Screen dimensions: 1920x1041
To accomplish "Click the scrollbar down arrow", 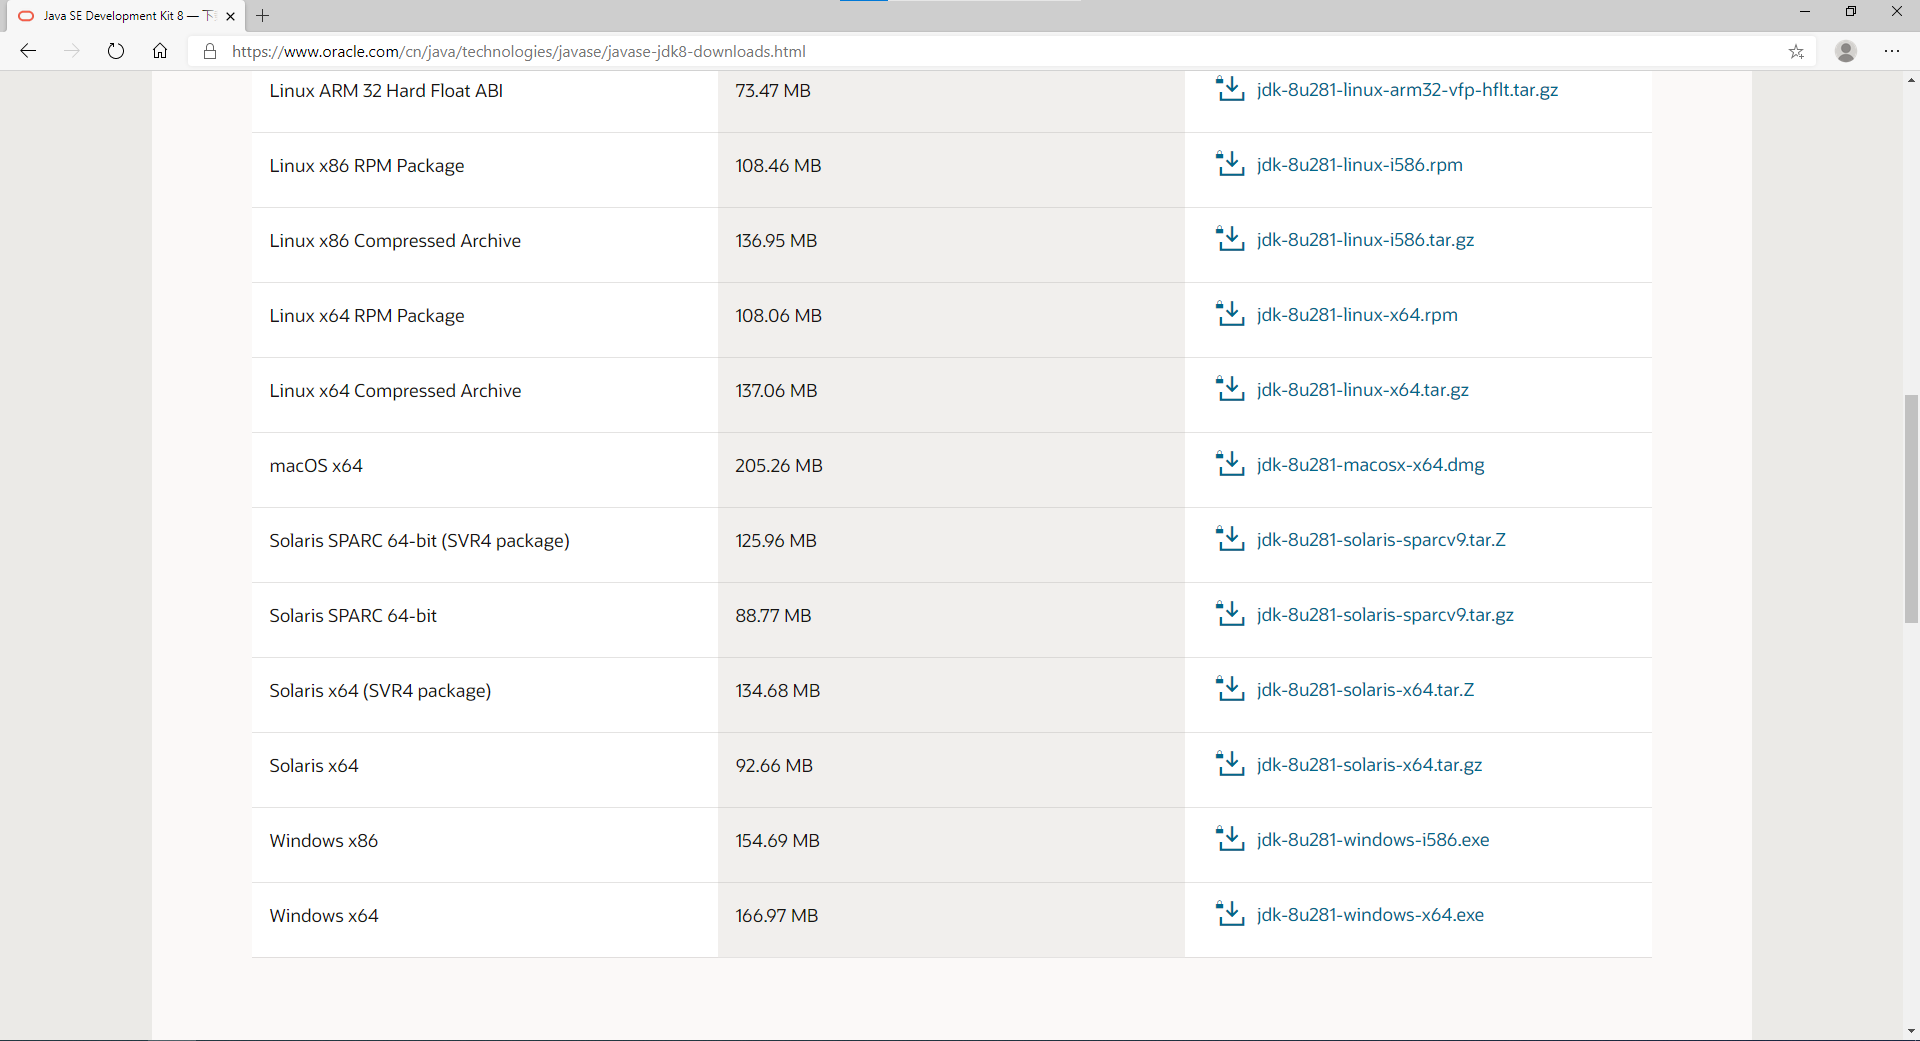I will (x=1911, y=1031).
